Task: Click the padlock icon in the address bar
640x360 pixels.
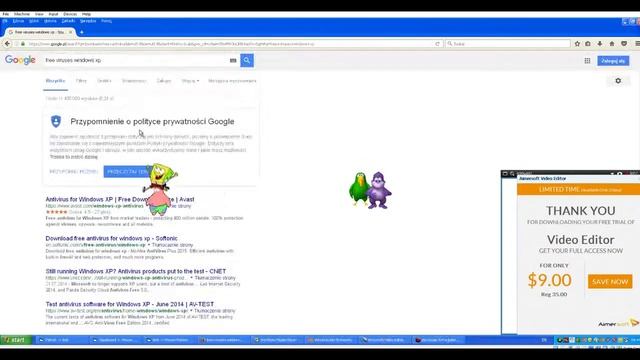Action: (x=23, y=44)
